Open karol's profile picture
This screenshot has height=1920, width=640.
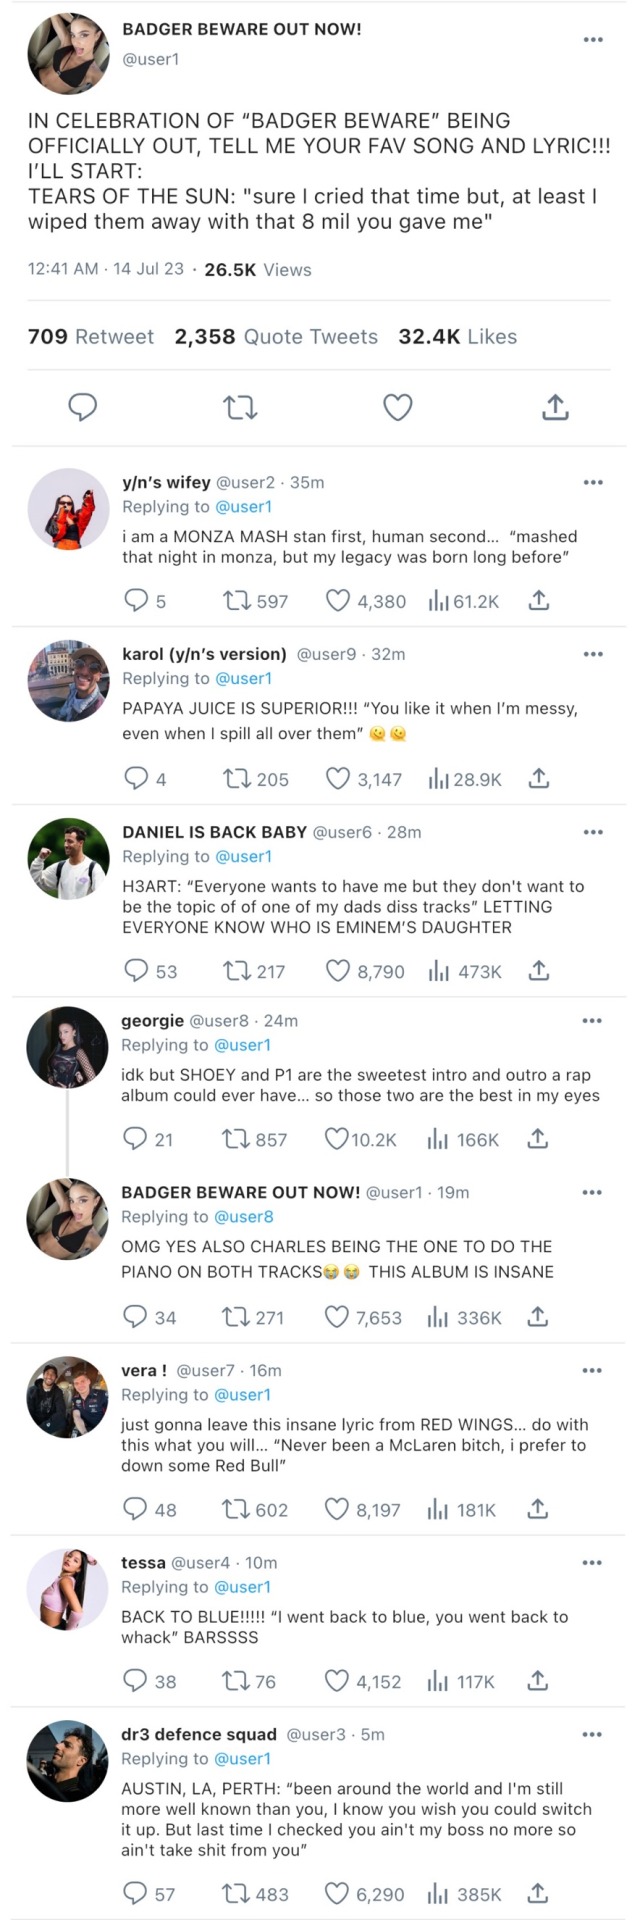68,681
